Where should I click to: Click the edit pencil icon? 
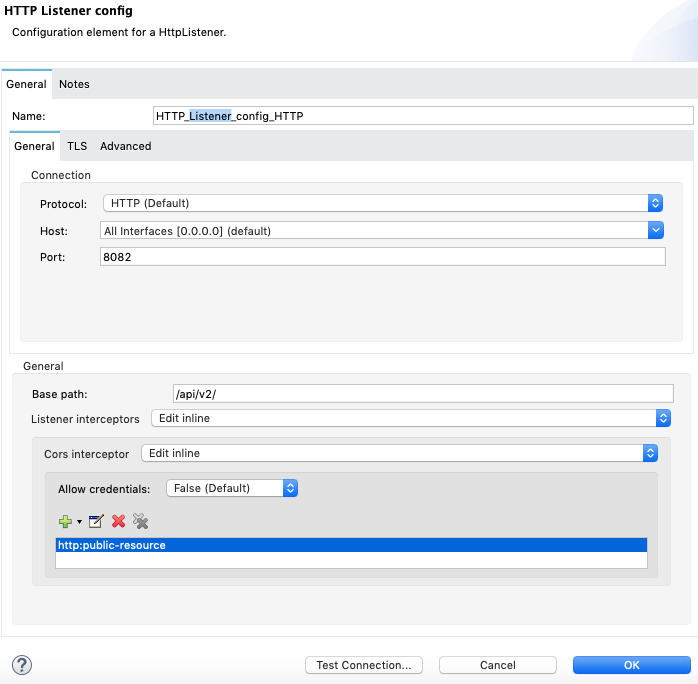pos(96,521)
